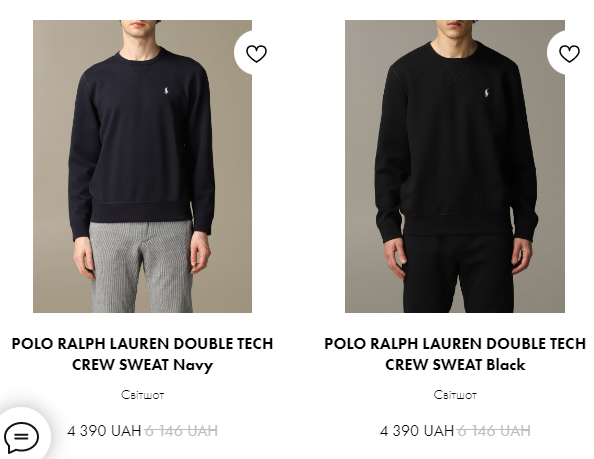Click the pony logo on the black sweatshirt
The height and width of the screenshot is (459, 594).
[x=486, y=92]
